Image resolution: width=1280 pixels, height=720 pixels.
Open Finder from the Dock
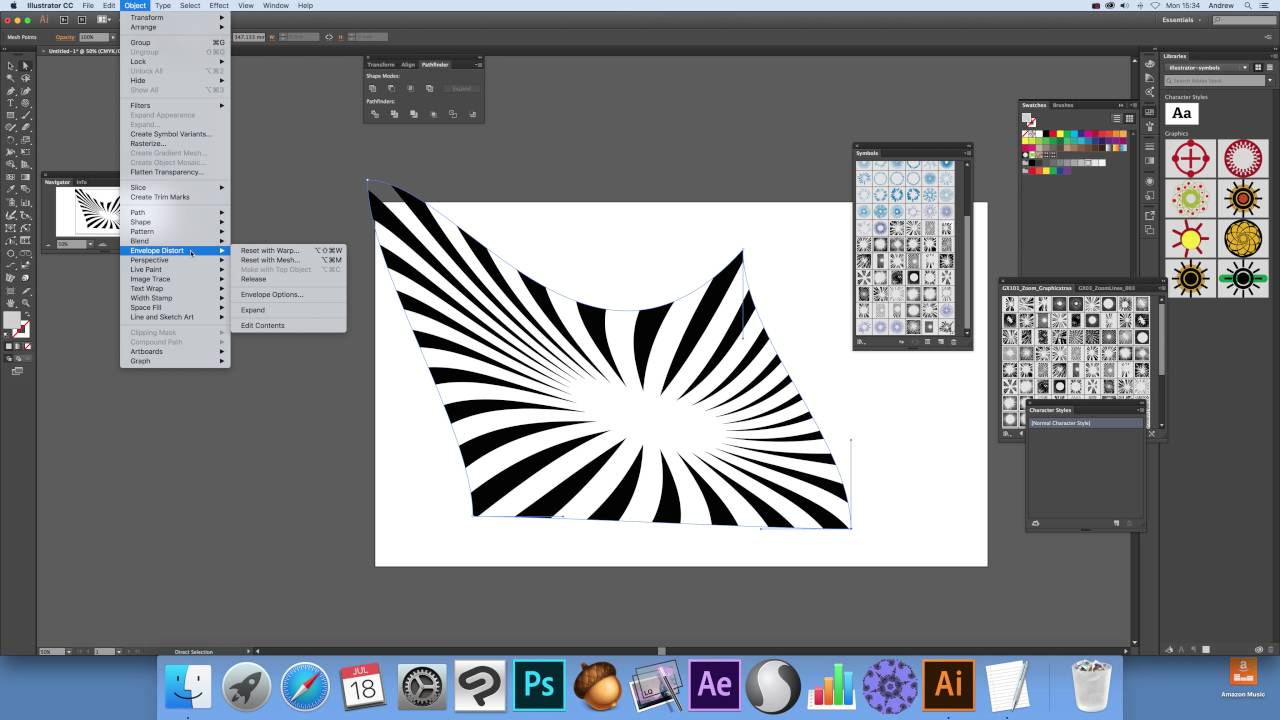click(188, 686)
